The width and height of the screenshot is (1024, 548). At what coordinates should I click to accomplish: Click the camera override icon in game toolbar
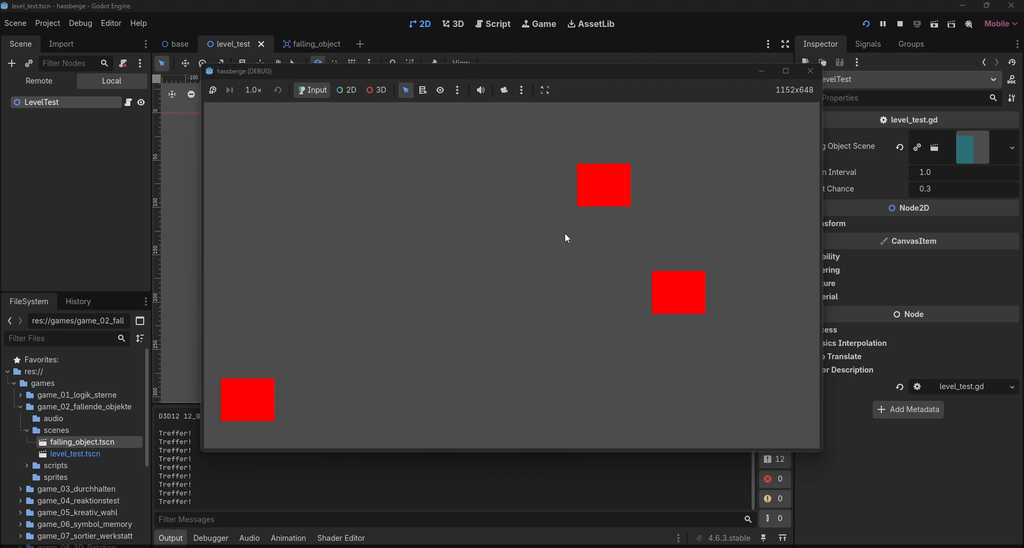[504, 90]
